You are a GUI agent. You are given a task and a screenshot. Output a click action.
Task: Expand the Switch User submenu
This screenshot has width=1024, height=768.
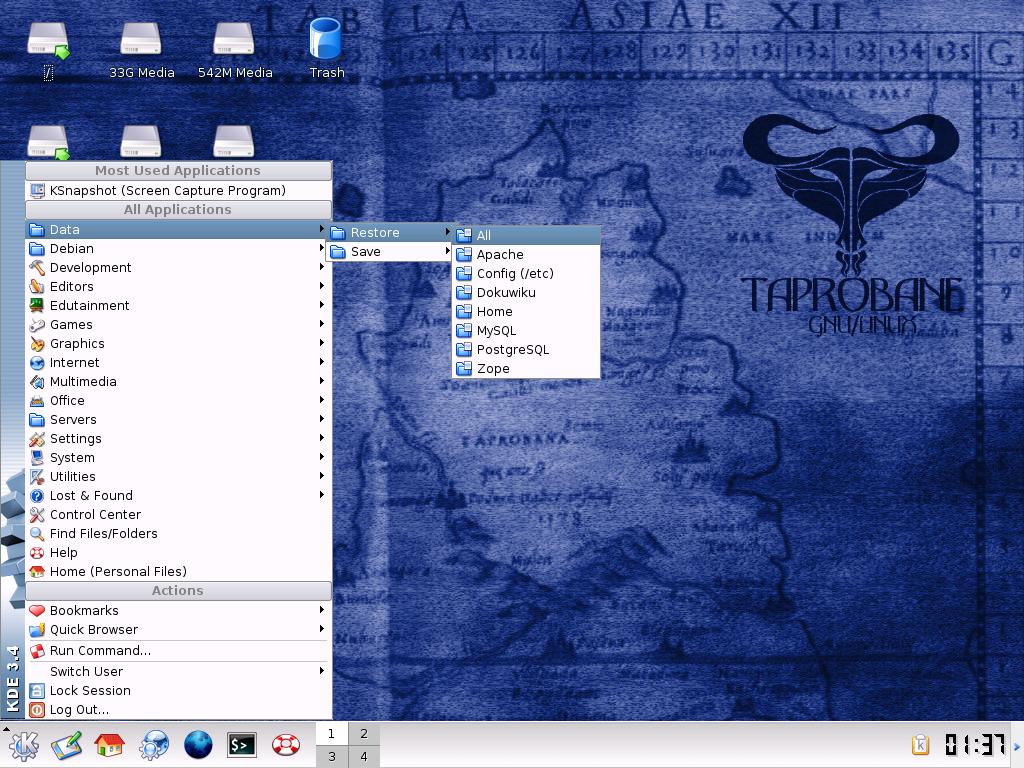point(178,671)
